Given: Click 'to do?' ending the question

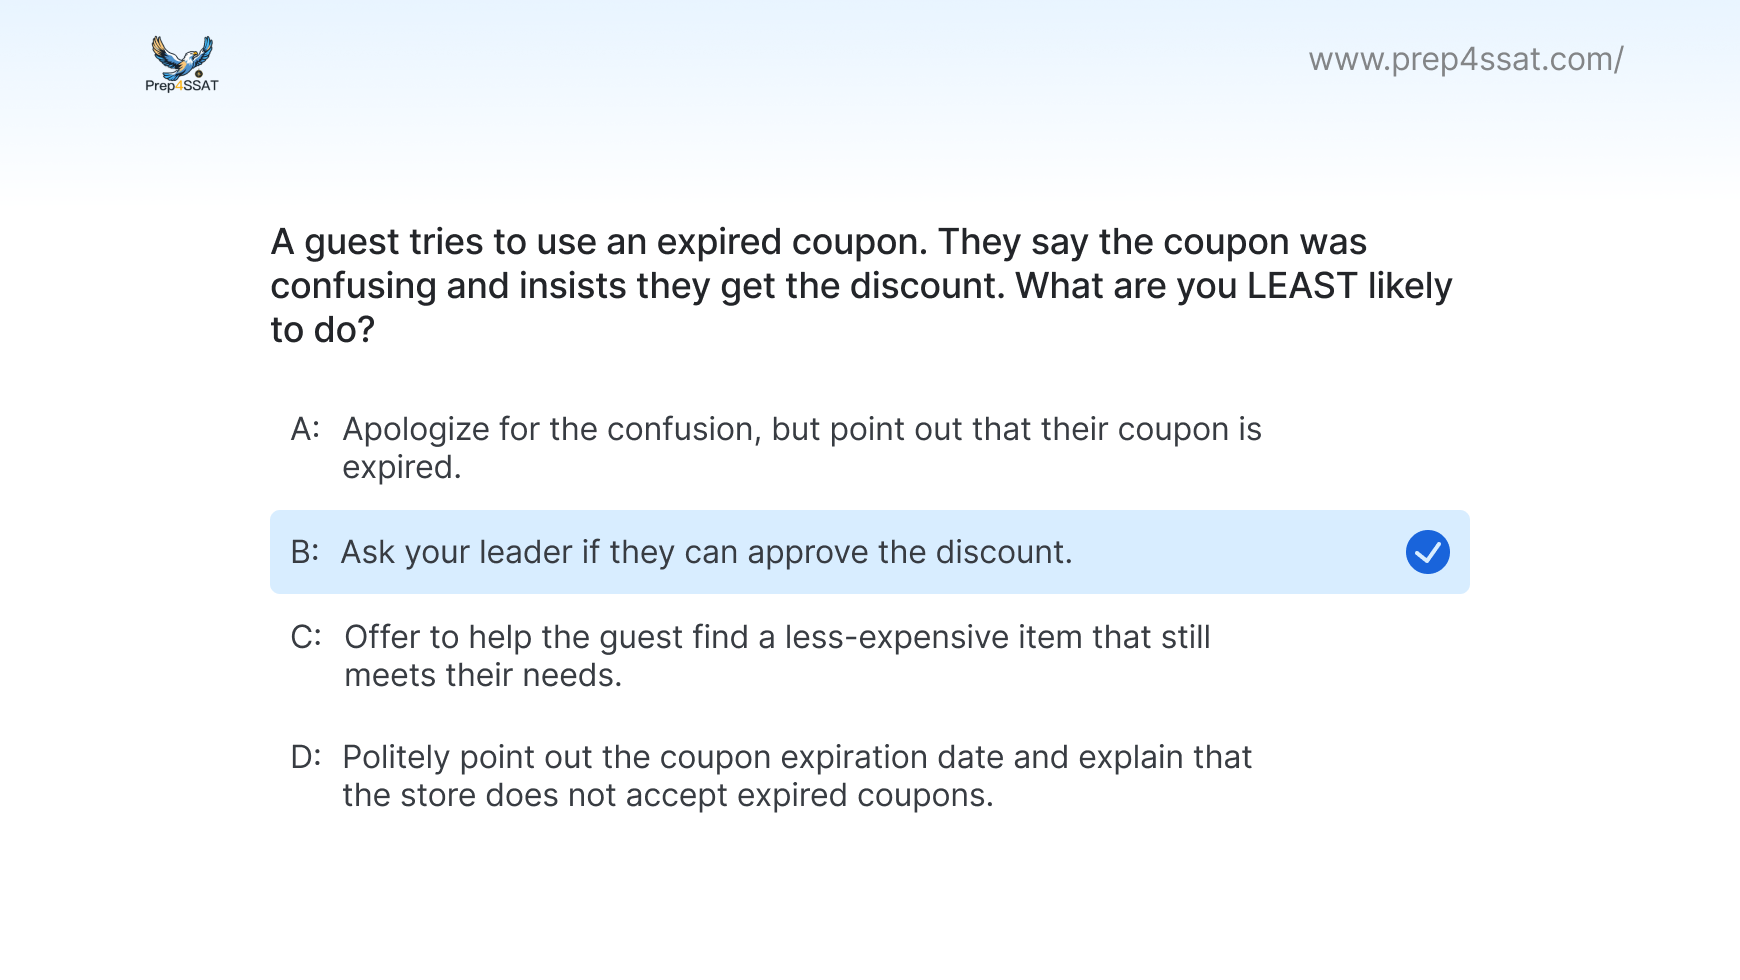Looking at the screenshot, I should pyautogui.click(x=322, y=330).
